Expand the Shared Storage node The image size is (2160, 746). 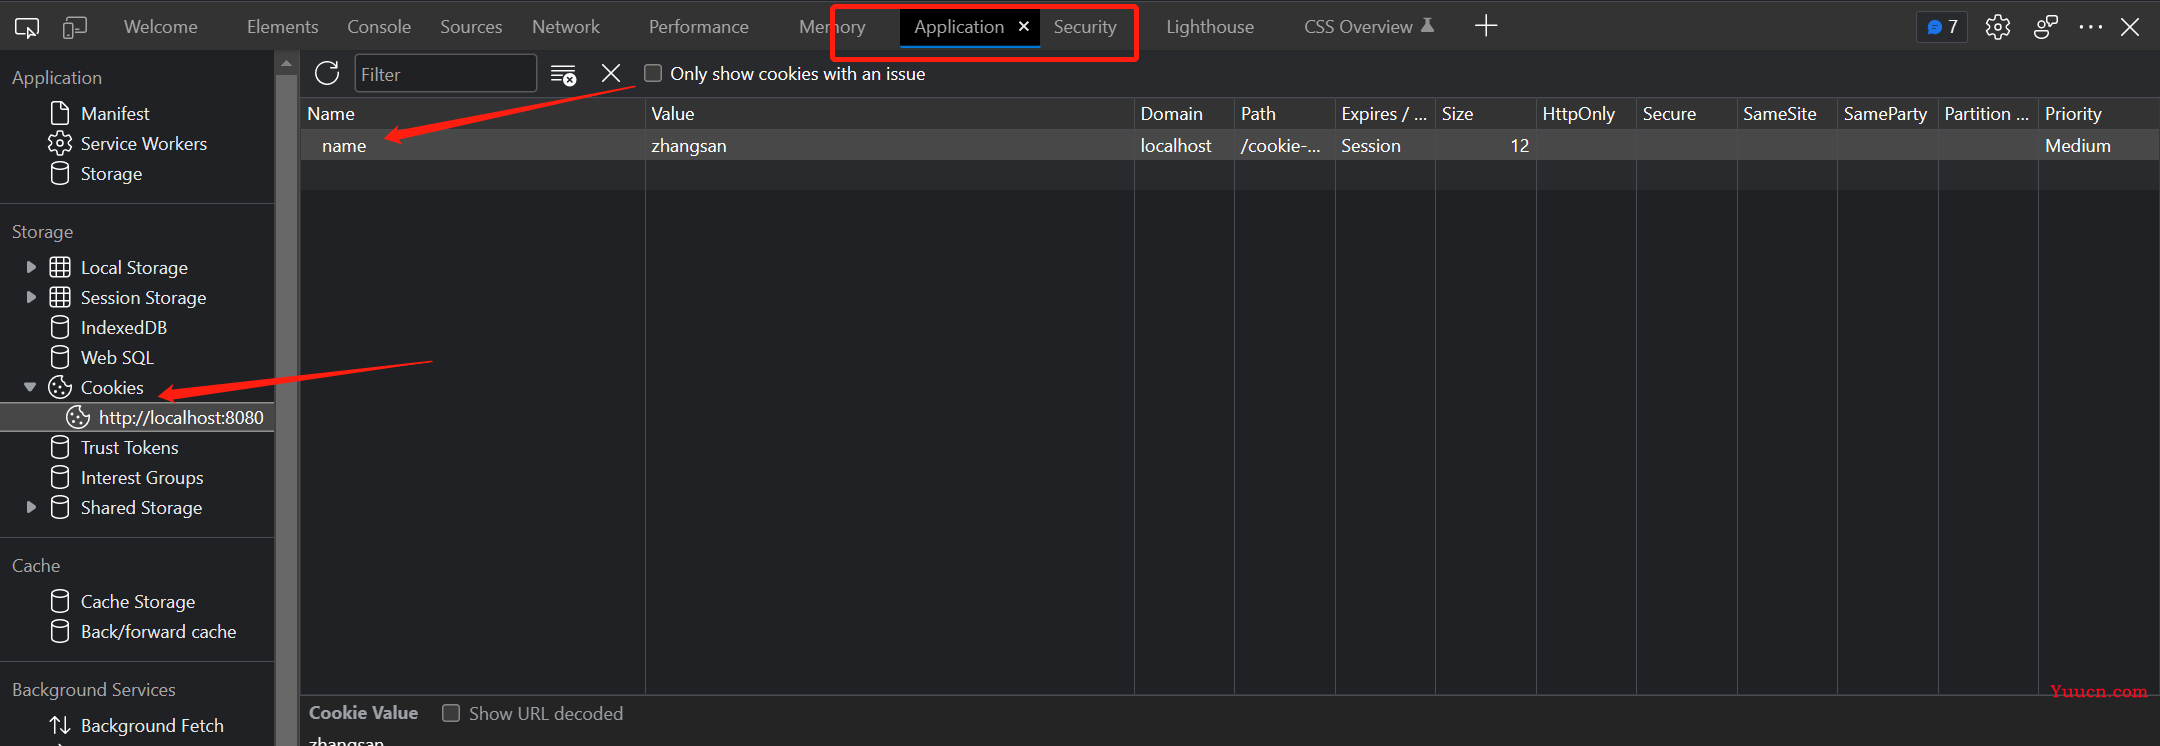pyautogui.click(x=31, y=507)
